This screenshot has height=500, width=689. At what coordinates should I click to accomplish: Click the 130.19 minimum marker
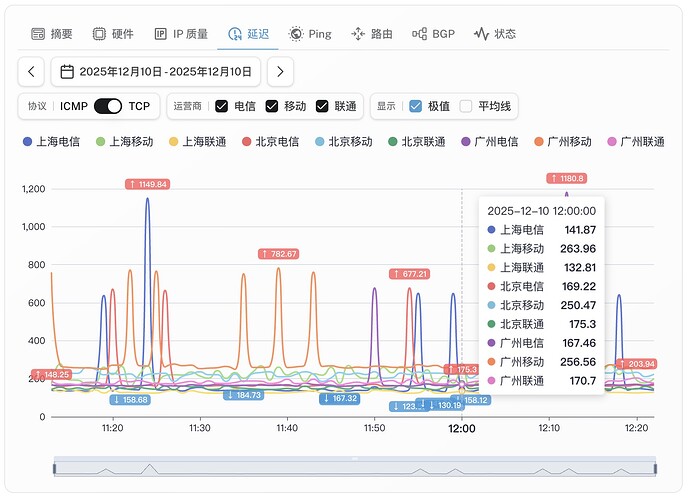point(445,405)
